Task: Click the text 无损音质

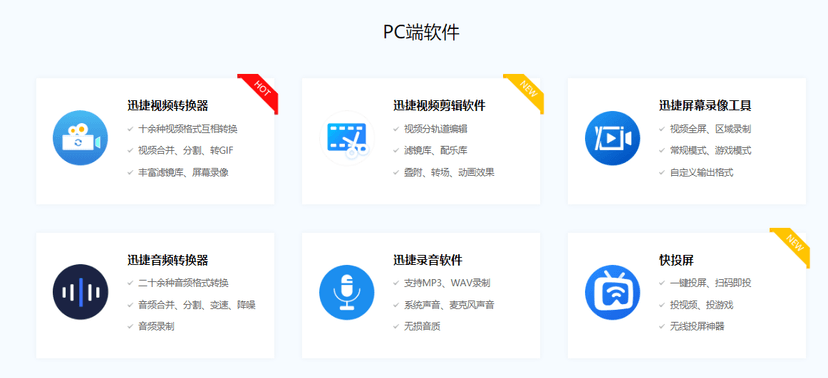Action: pos(422,326)
